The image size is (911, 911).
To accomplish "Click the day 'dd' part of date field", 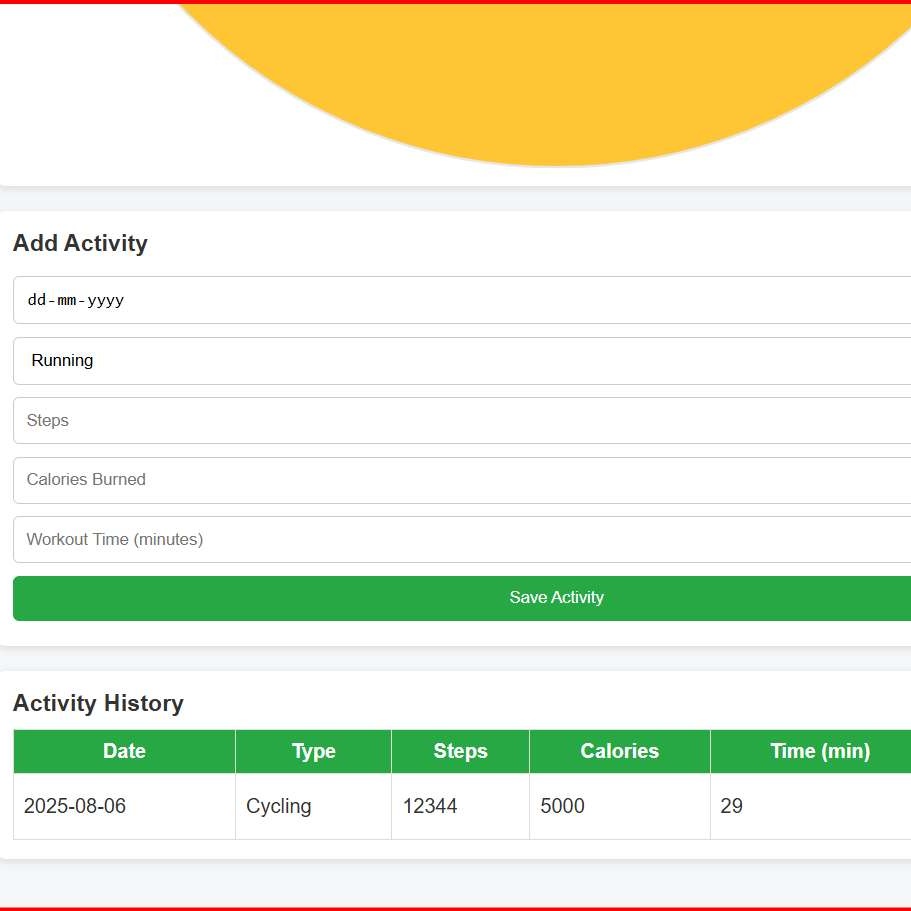I will (37, 300).
